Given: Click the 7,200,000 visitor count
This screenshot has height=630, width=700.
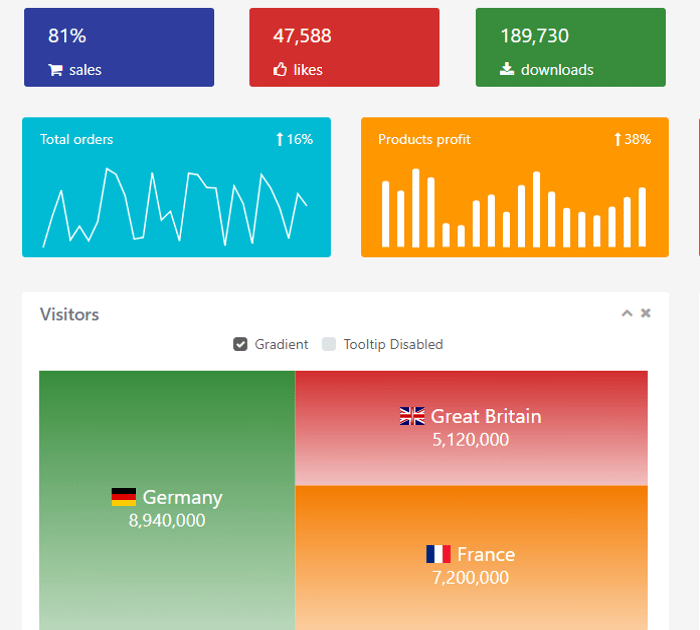Looking at the screenshot, I should tap(471, 578).
